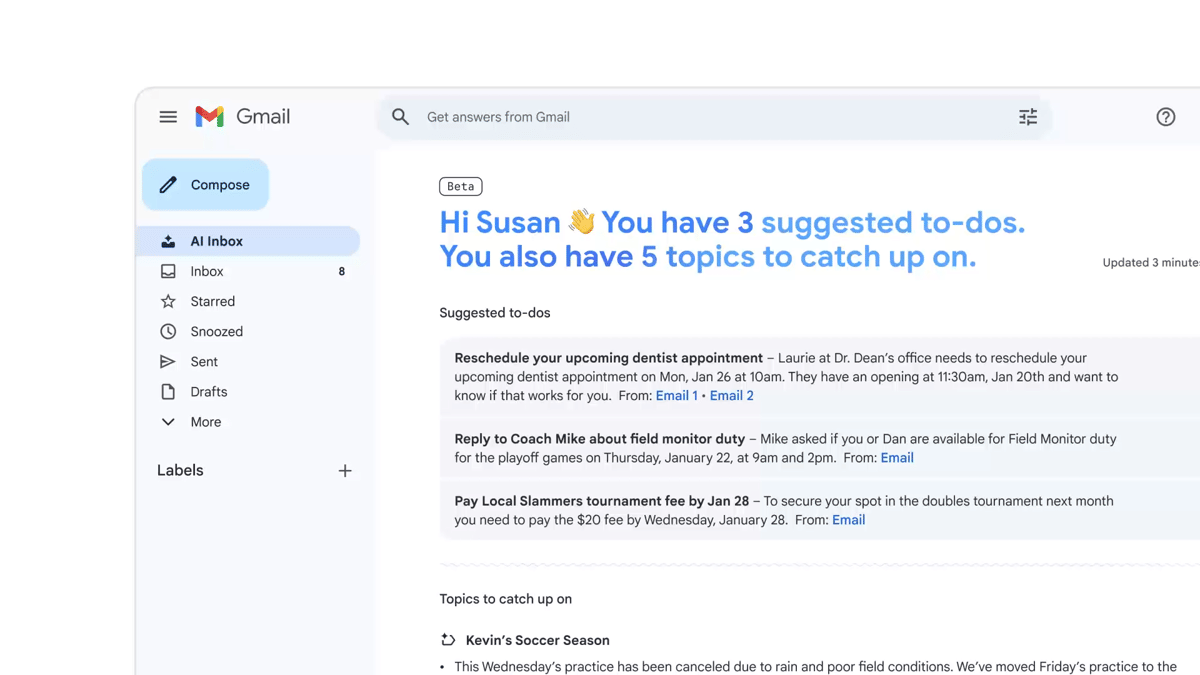Switch to the Inbox folder
This screenshot has width=1200, height=675.
206,271
